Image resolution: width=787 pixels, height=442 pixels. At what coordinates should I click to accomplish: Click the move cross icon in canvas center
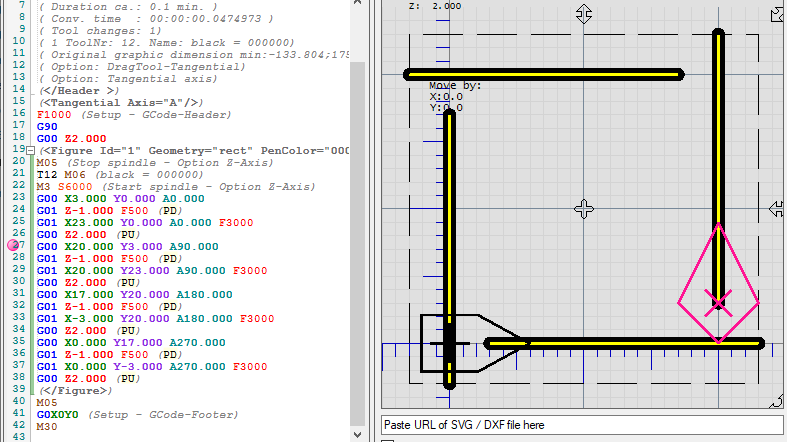[x=585, y=208]
